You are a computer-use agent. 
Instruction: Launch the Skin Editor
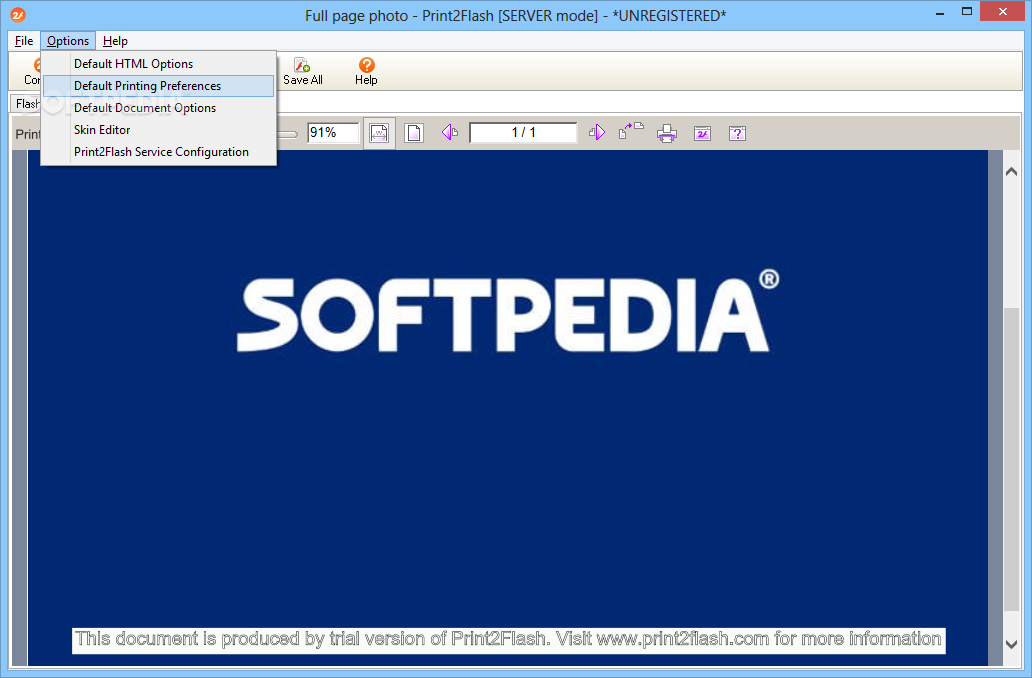pos(158,130)
